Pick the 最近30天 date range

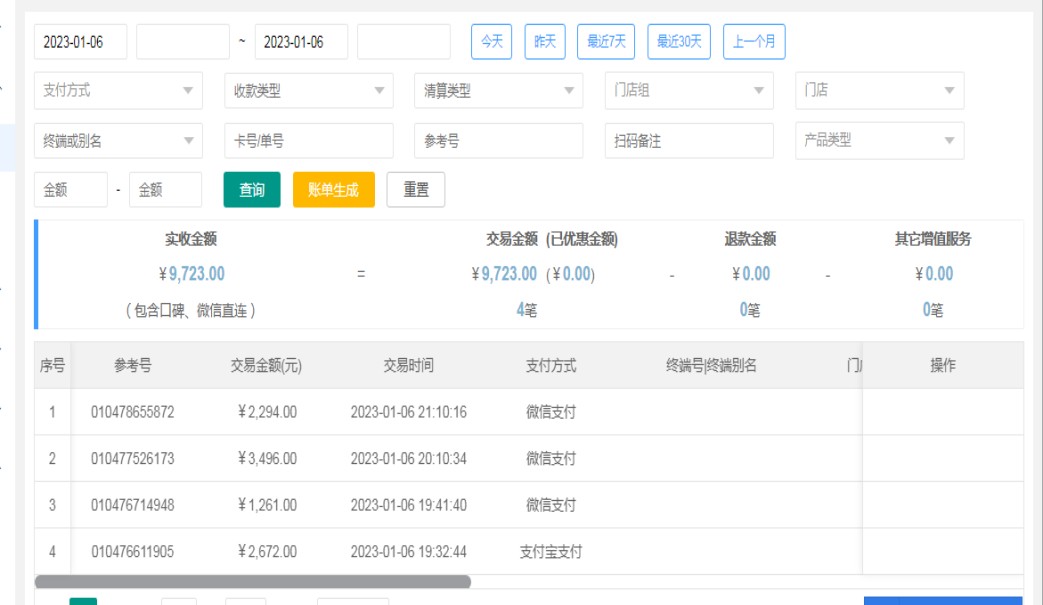click(679, 42)
